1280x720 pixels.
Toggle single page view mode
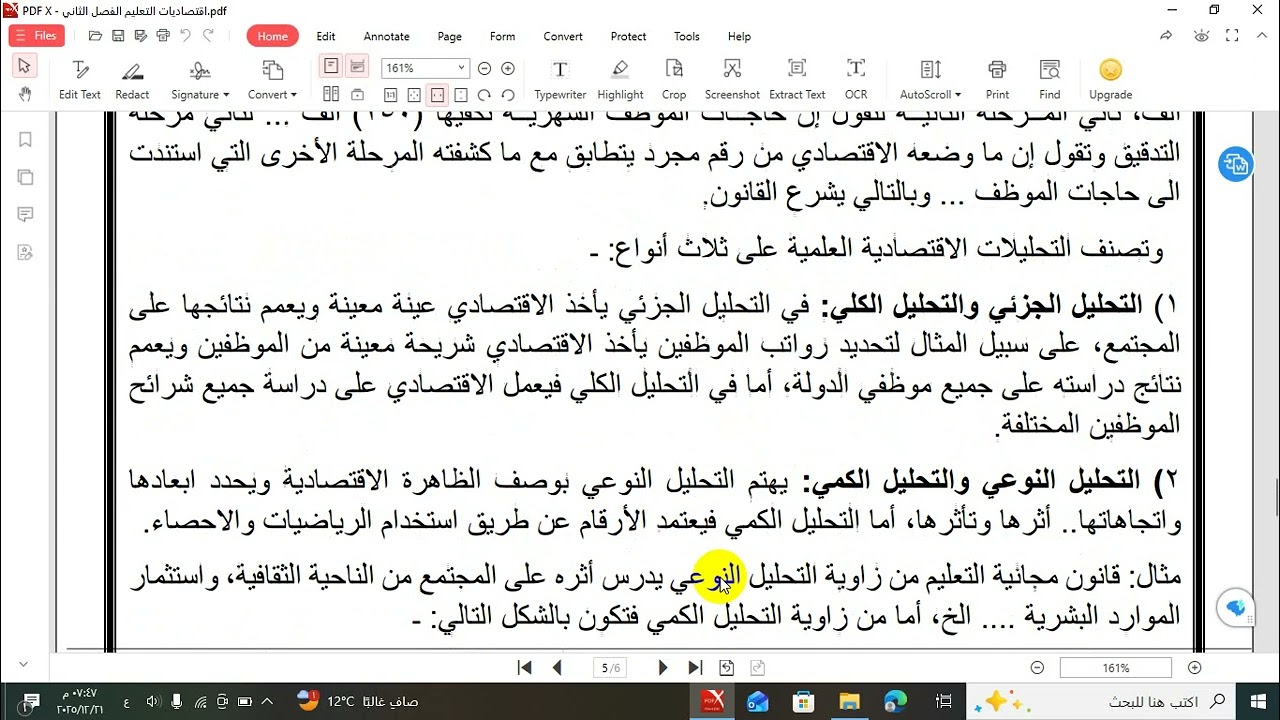click(331, 66)
